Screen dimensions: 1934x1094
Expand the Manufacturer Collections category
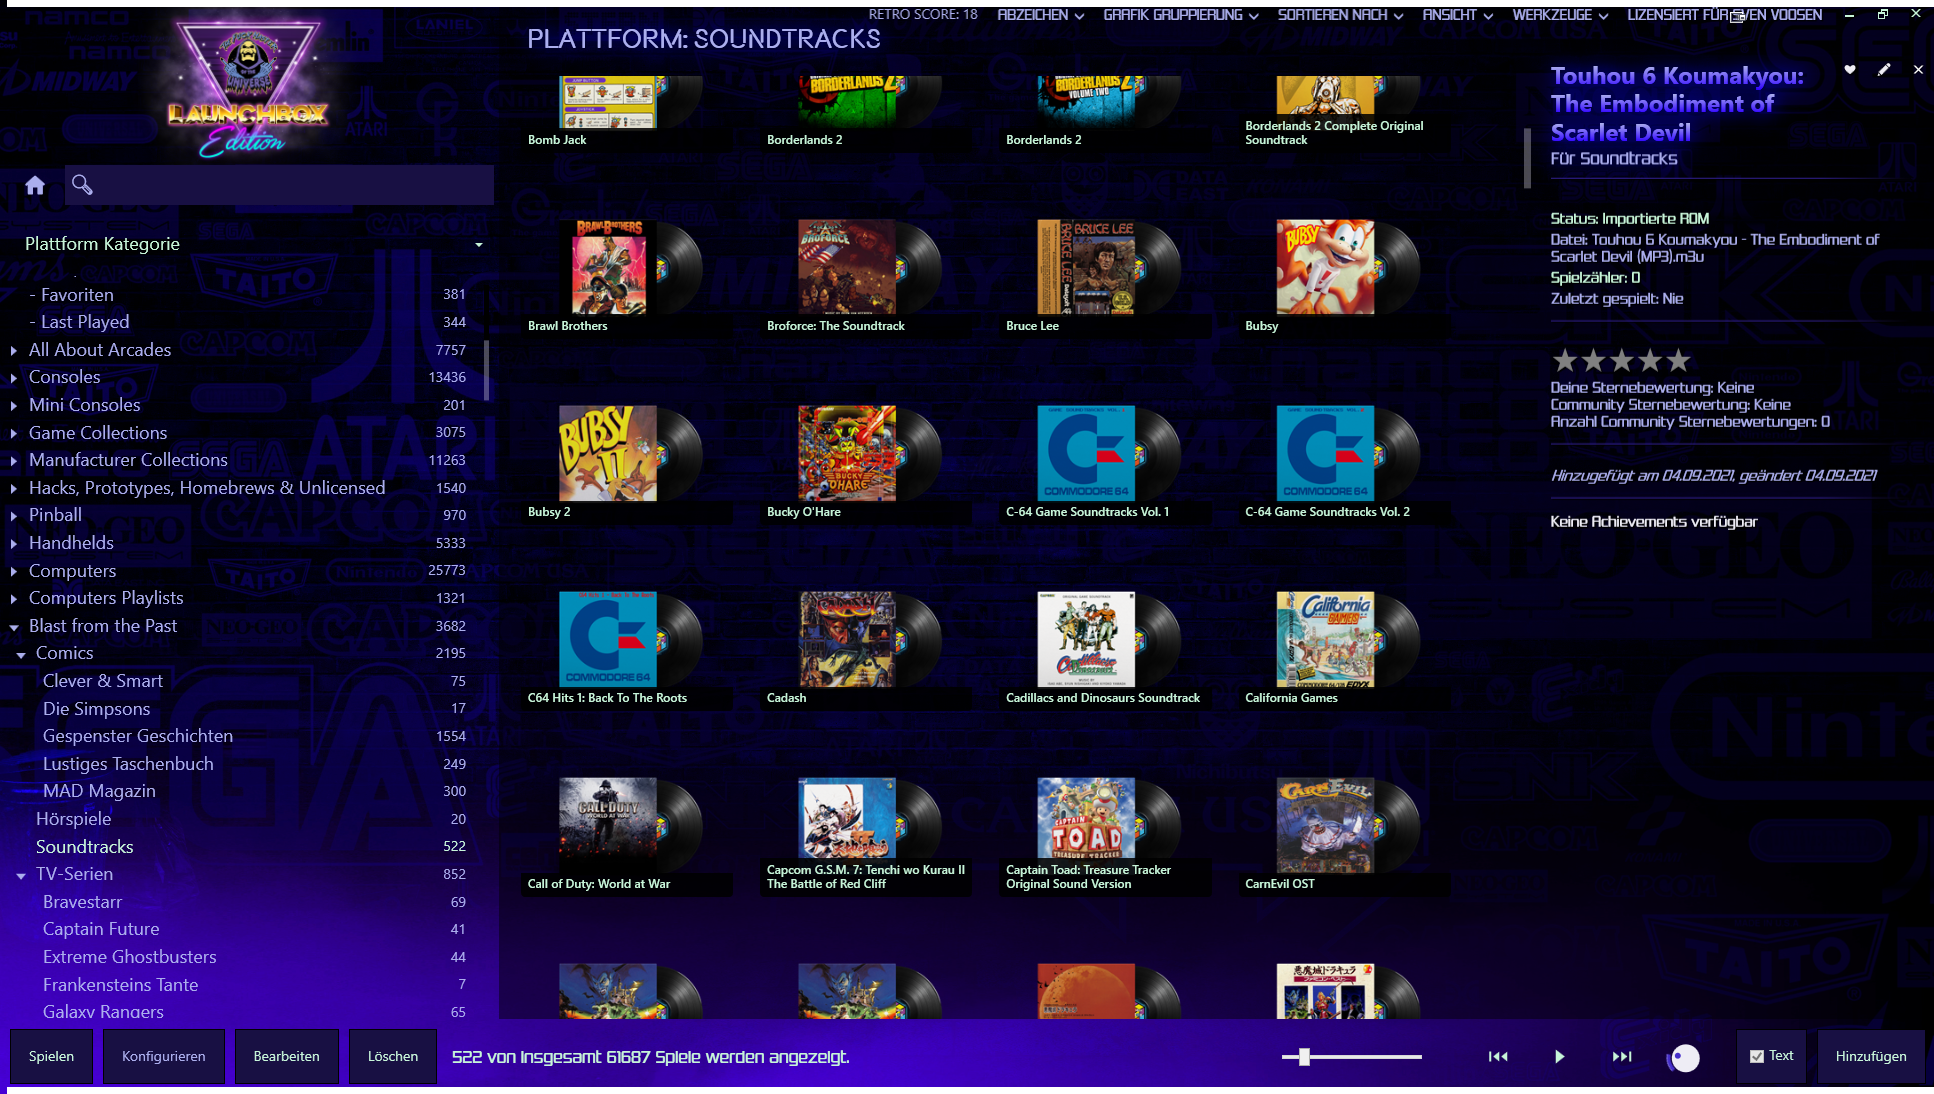click(x=13, y=461)
